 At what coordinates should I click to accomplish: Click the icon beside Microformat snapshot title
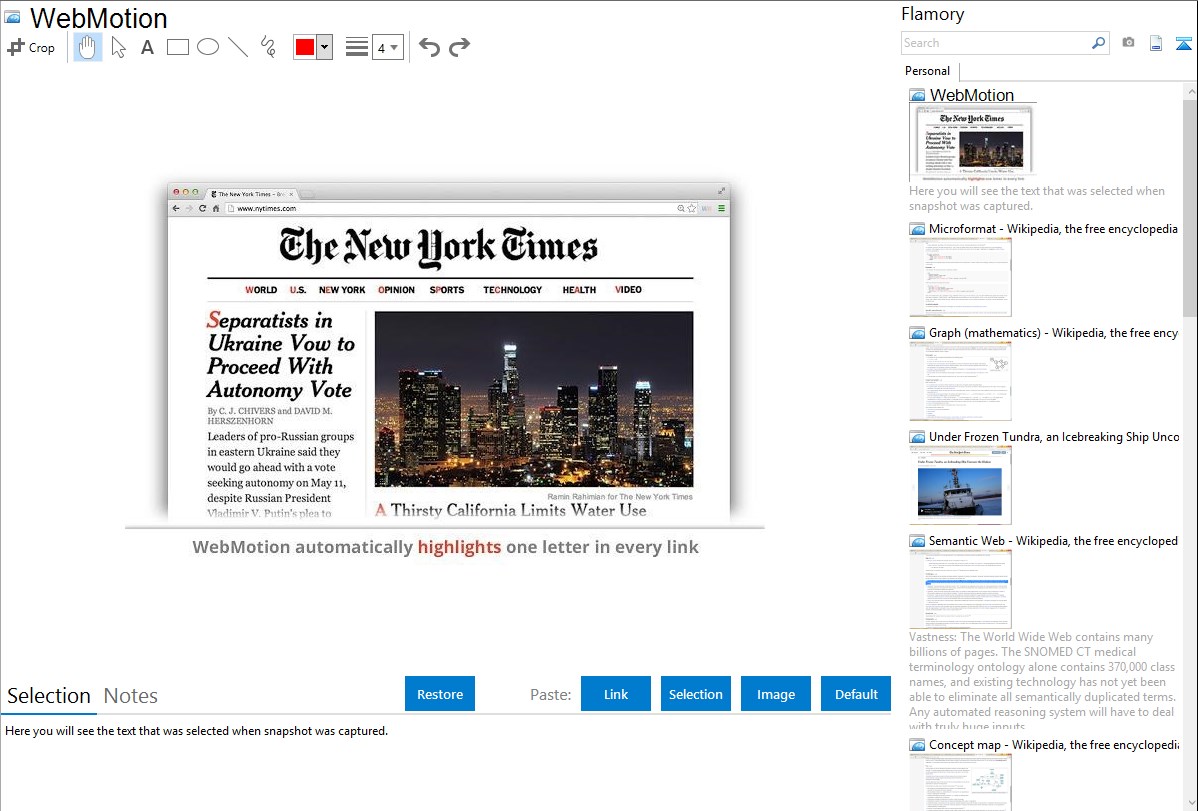[x=917, y=229]
